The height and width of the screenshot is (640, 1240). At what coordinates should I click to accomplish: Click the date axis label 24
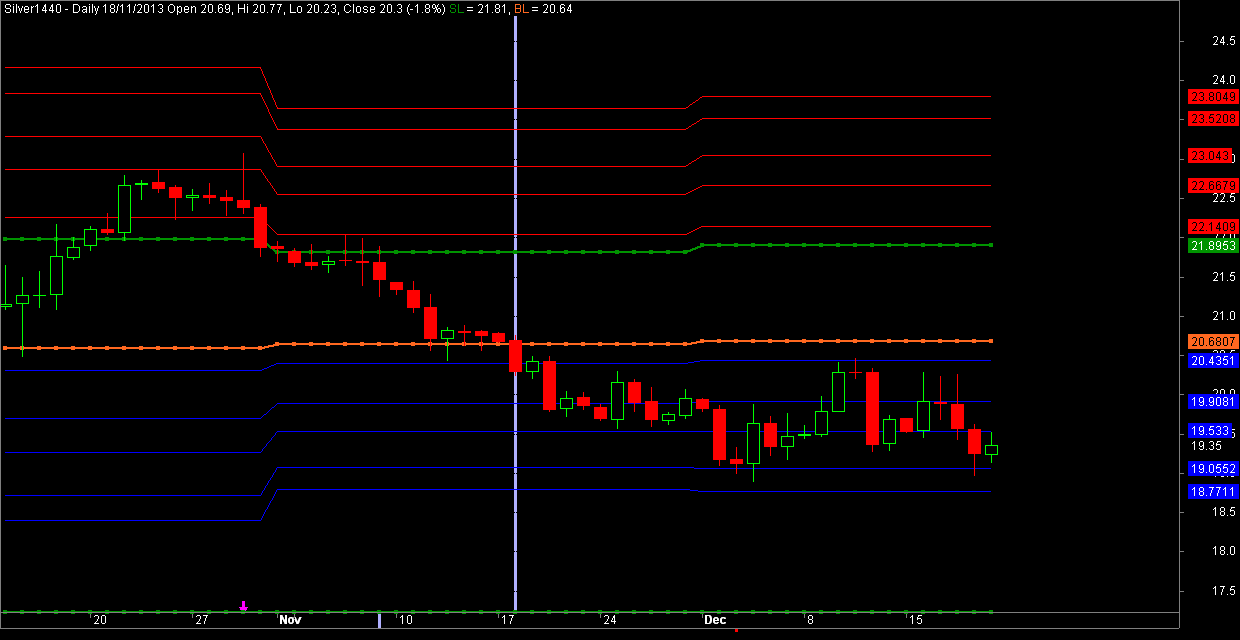(x=608, y=621)
